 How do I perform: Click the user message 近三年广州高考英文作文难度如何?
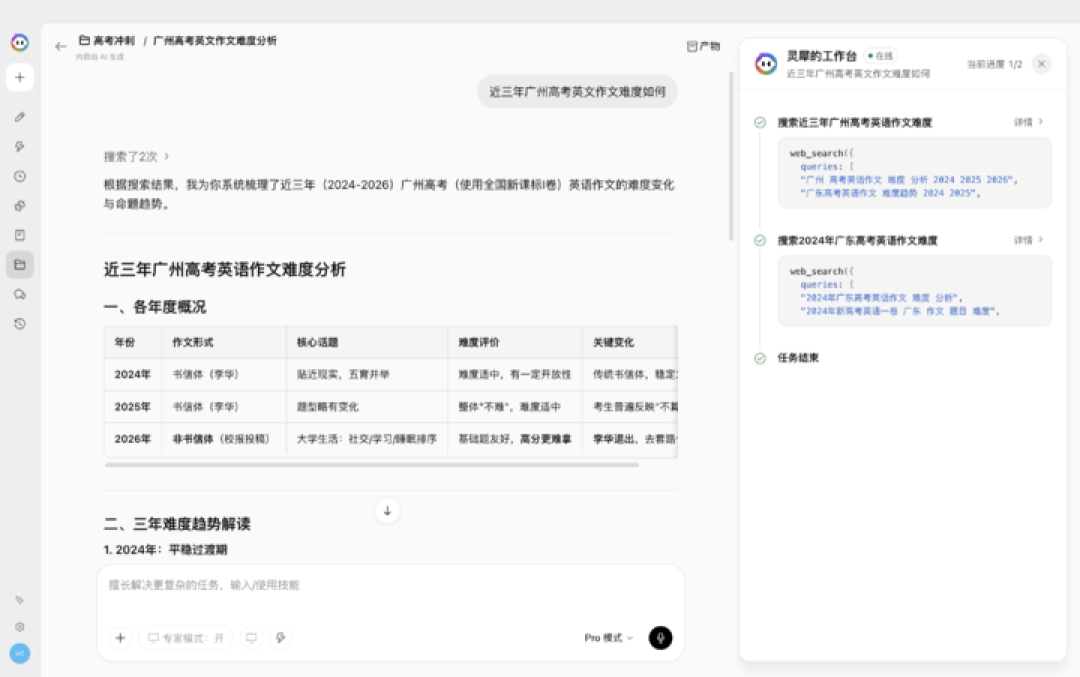(x=577, y=92)
